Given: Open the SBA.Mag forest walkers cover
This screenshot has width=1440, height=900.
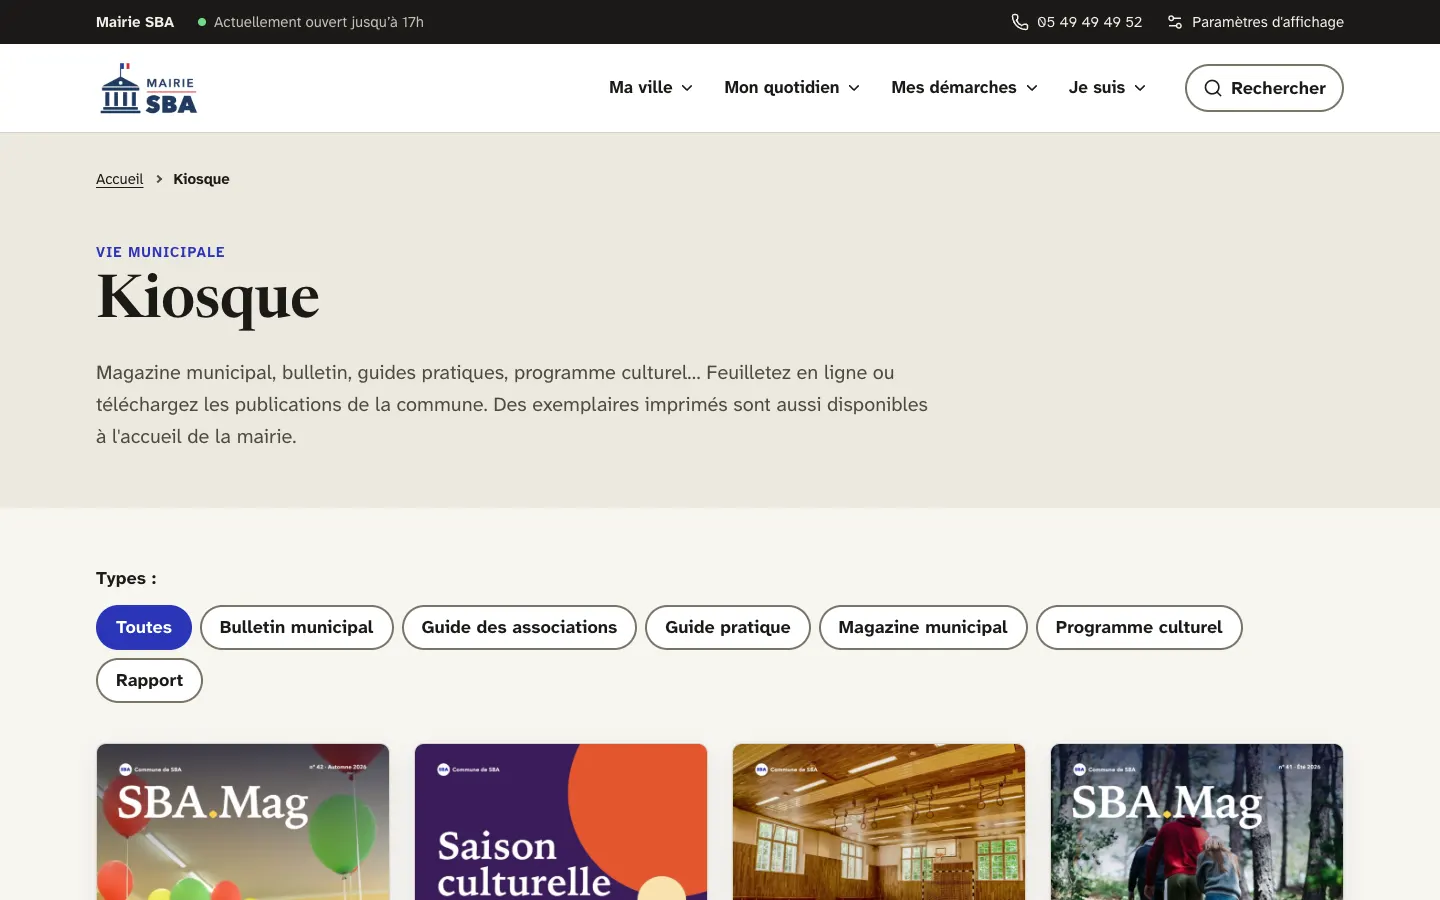Looking at the screenshot, I should click(x=1197, y=822).
